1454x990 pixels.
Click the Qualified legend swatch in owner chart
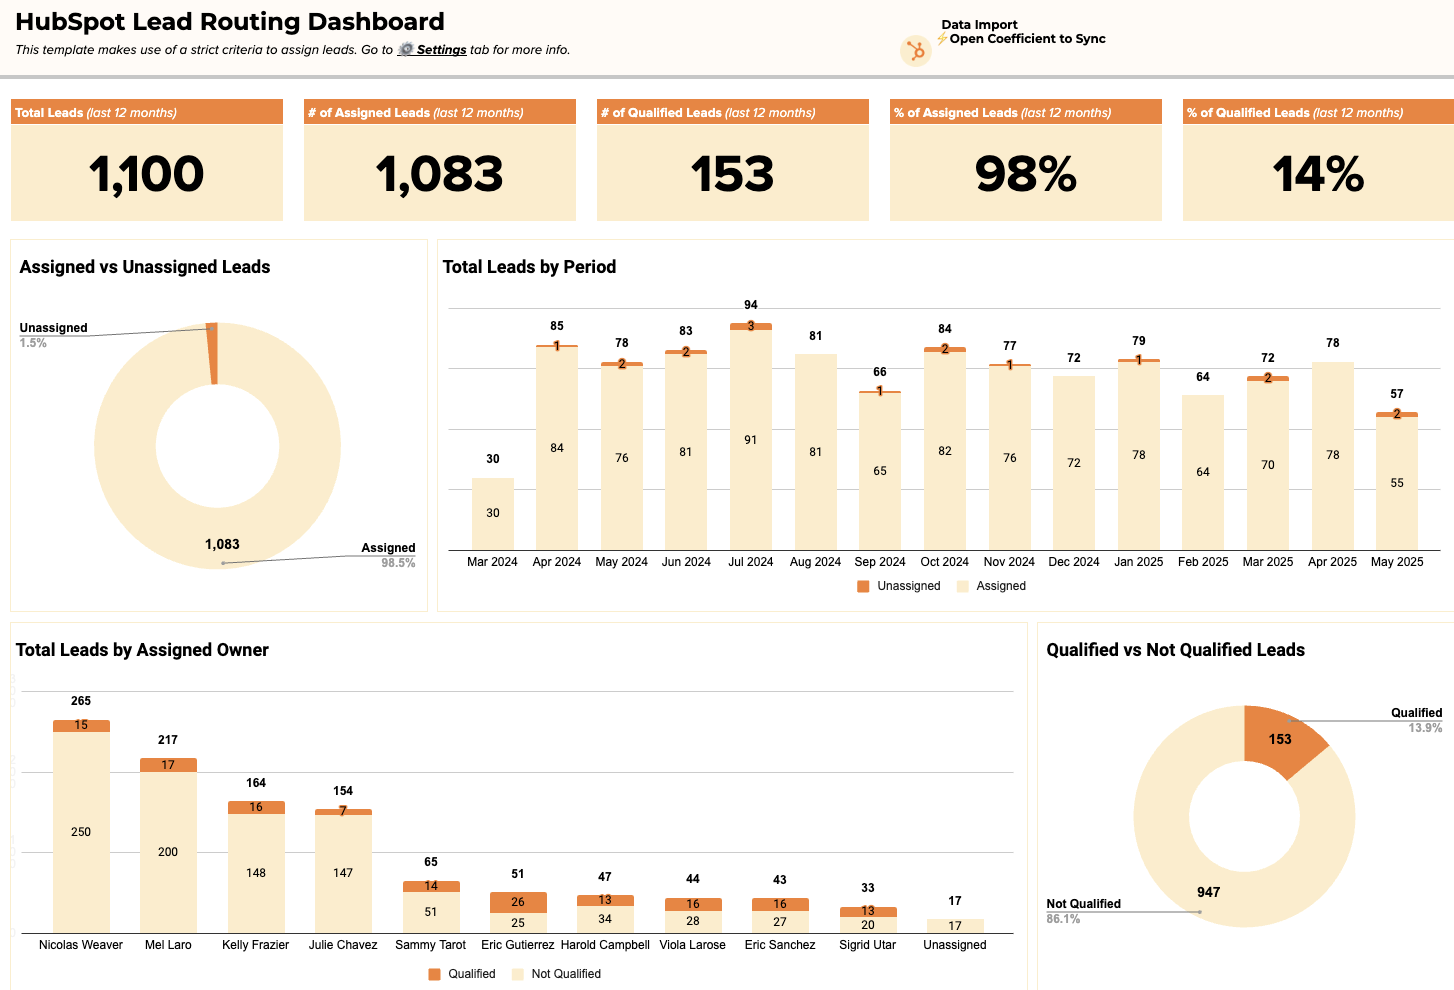point(434,974)
